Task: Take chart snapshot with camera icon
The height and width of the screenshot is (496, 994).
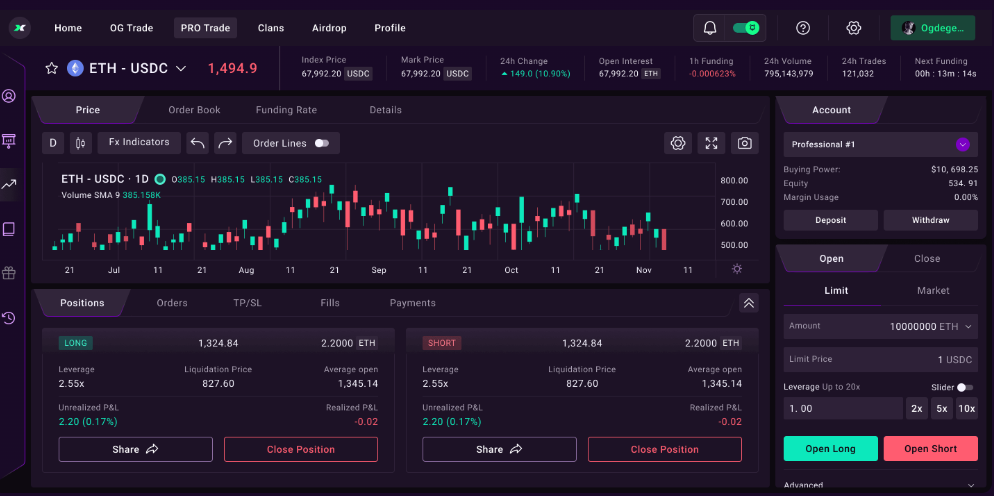Action: coord(744,143)
